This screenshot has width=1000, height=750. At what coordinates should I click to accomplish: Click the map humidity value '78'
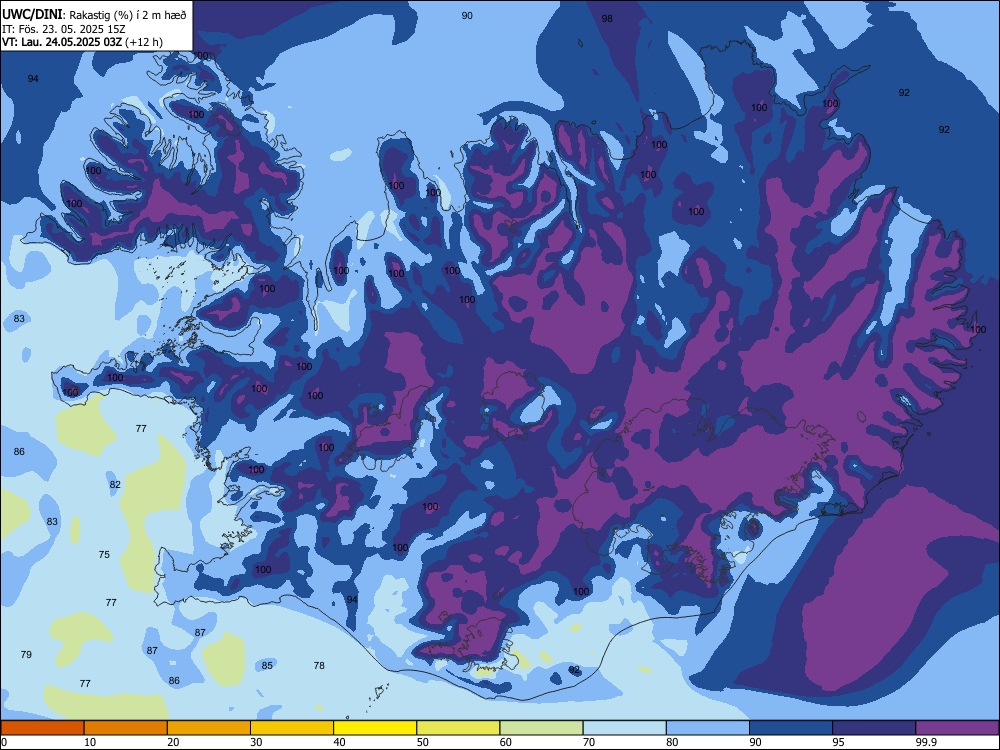coord(320,665)
